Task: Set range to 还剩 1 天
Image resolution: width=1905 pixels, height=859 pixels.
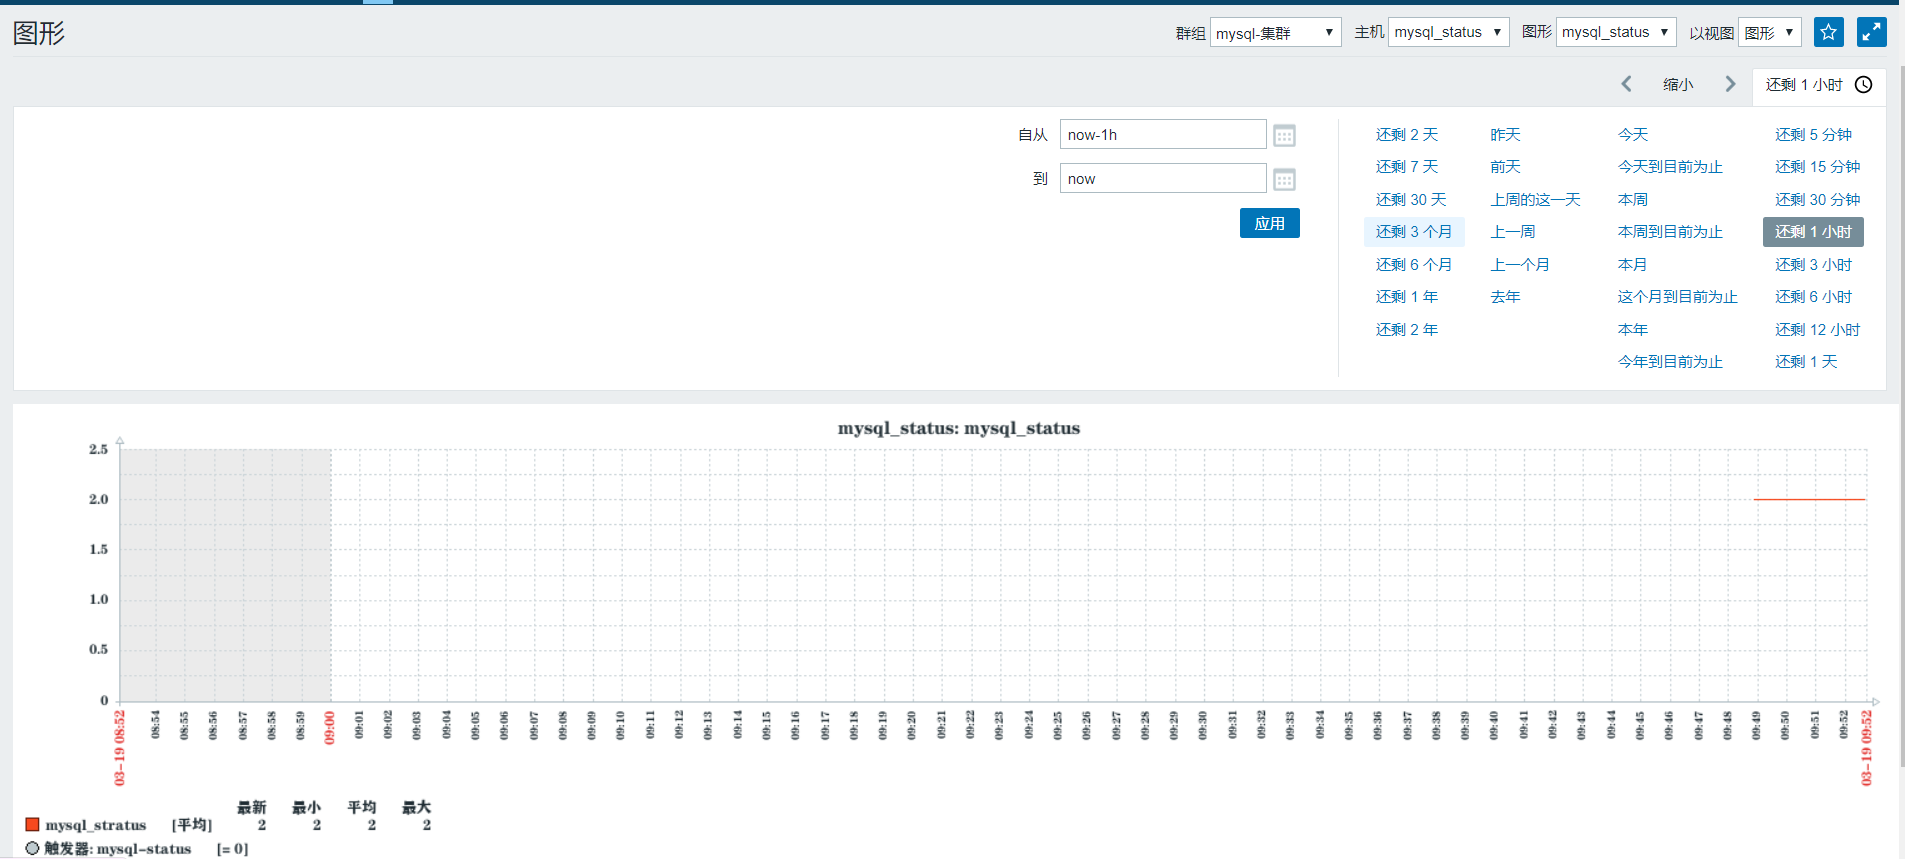Action: [1806, 362]
